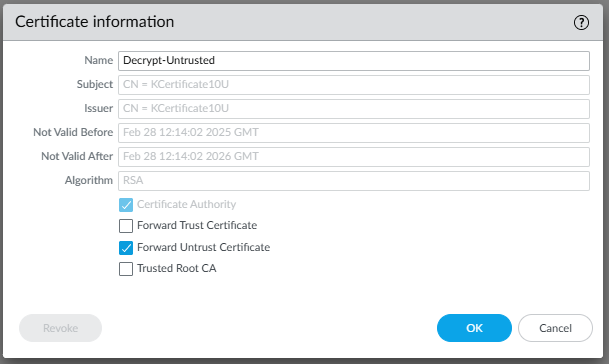Viewport: 609px width, 364px height.
Task: Enable the Forward Trust Certificate checkbox
Action: (126, 226)
